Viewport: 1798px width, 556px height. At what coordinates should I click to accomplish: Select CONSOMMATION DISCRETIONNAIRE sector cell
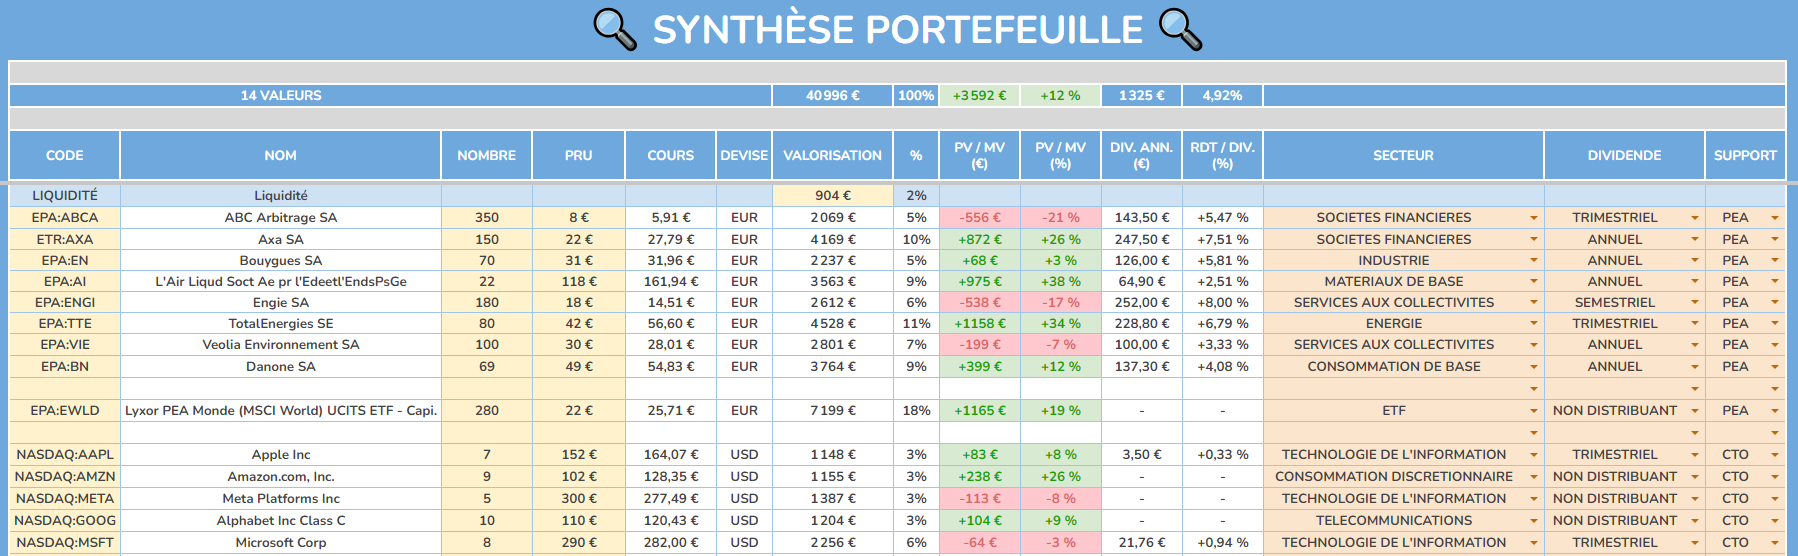coord(1403,477)
